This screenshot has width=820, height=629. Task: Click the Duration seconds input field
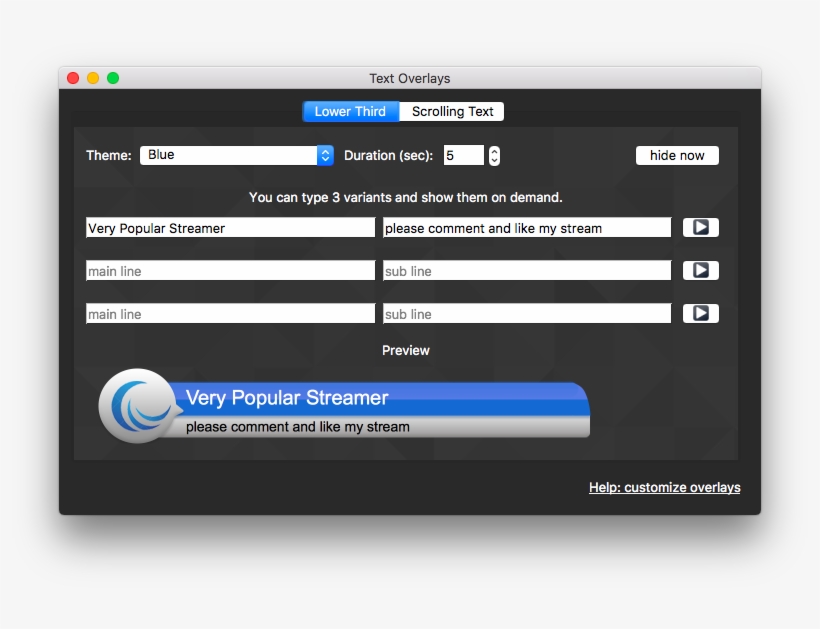[463, 155]
